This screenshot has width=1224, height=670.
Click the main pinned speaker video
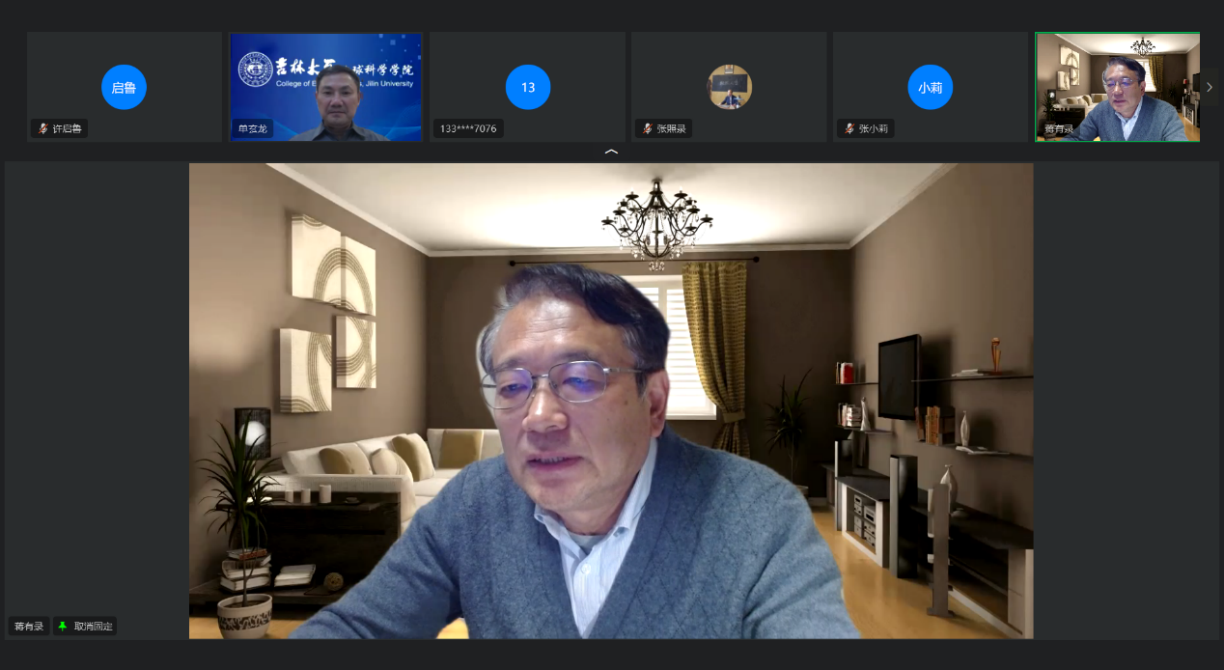611,400
